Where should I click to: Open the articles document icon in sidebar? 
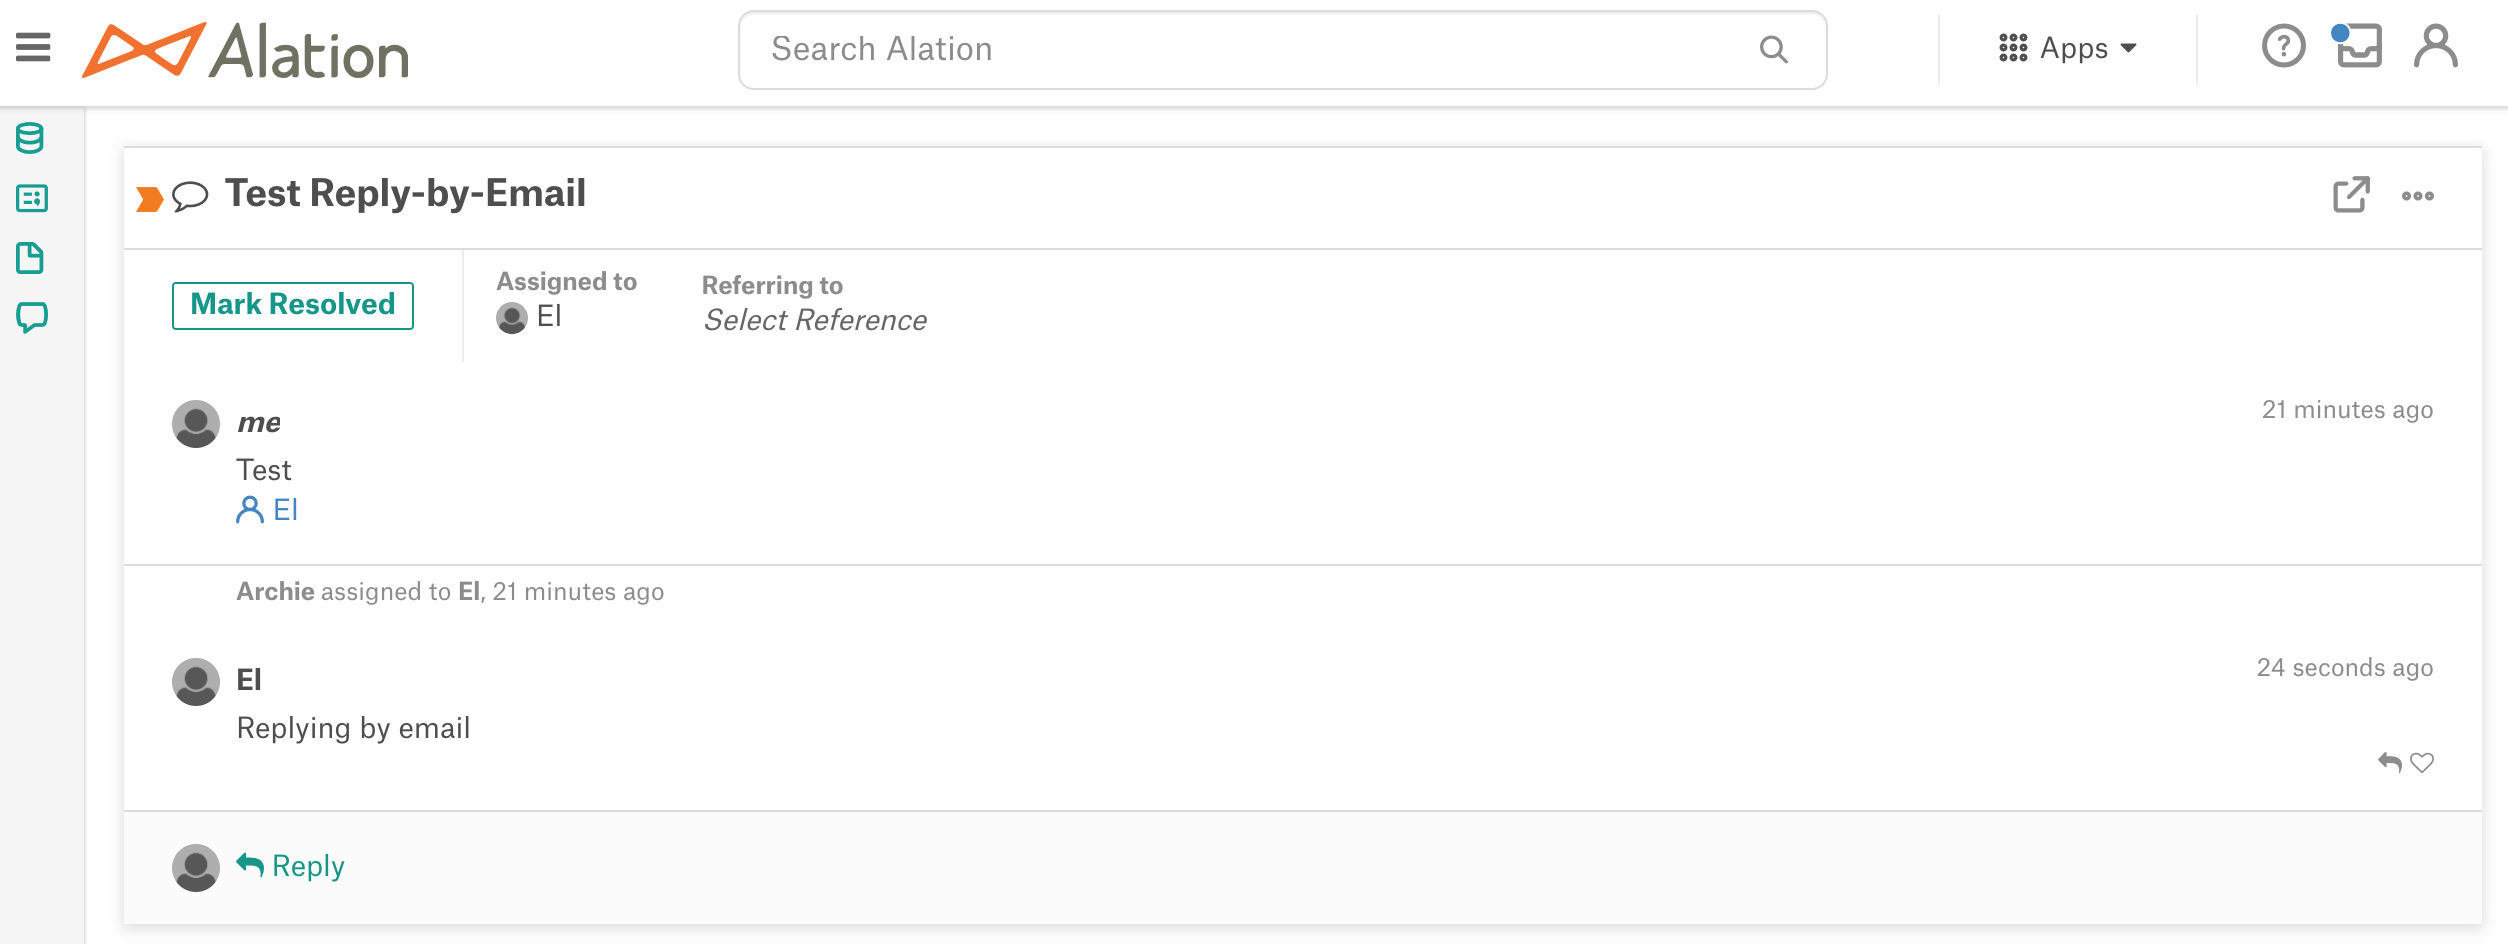[30, 258]
